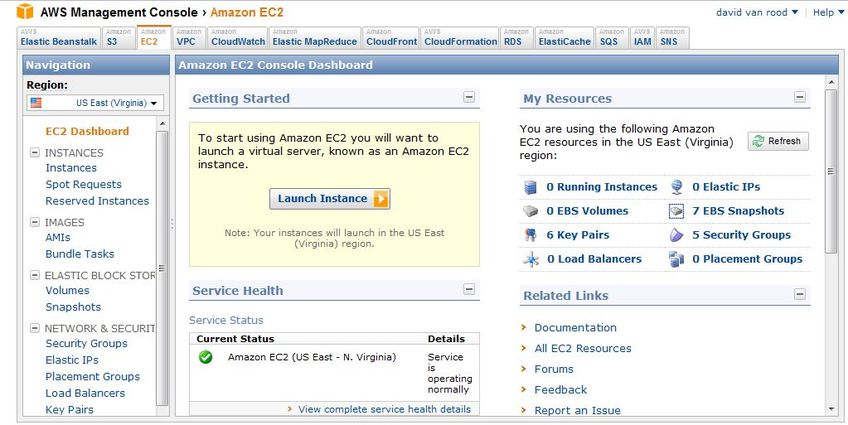This screenshot has width=848, height=425.
Task: Collapse the INSTANCES navigation section
Action: tap(35, 153)
